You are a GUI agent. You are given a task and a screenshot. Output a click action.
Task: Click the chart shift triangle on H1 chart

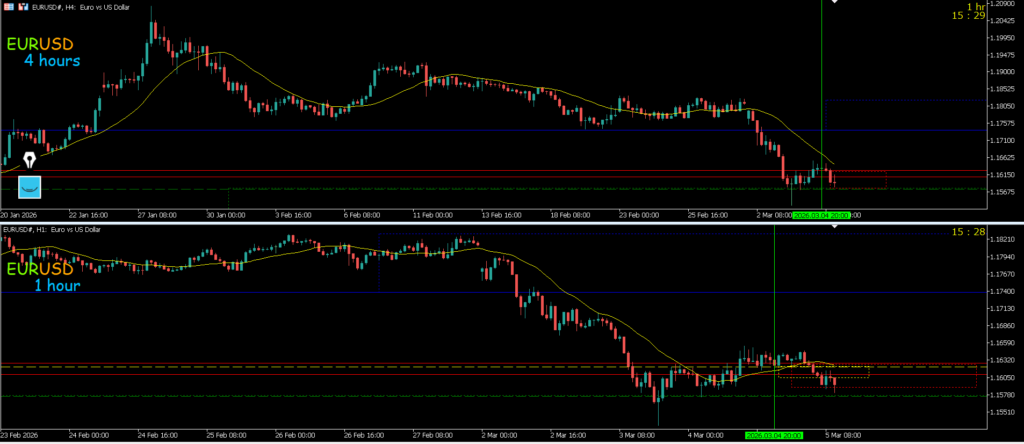837,229
